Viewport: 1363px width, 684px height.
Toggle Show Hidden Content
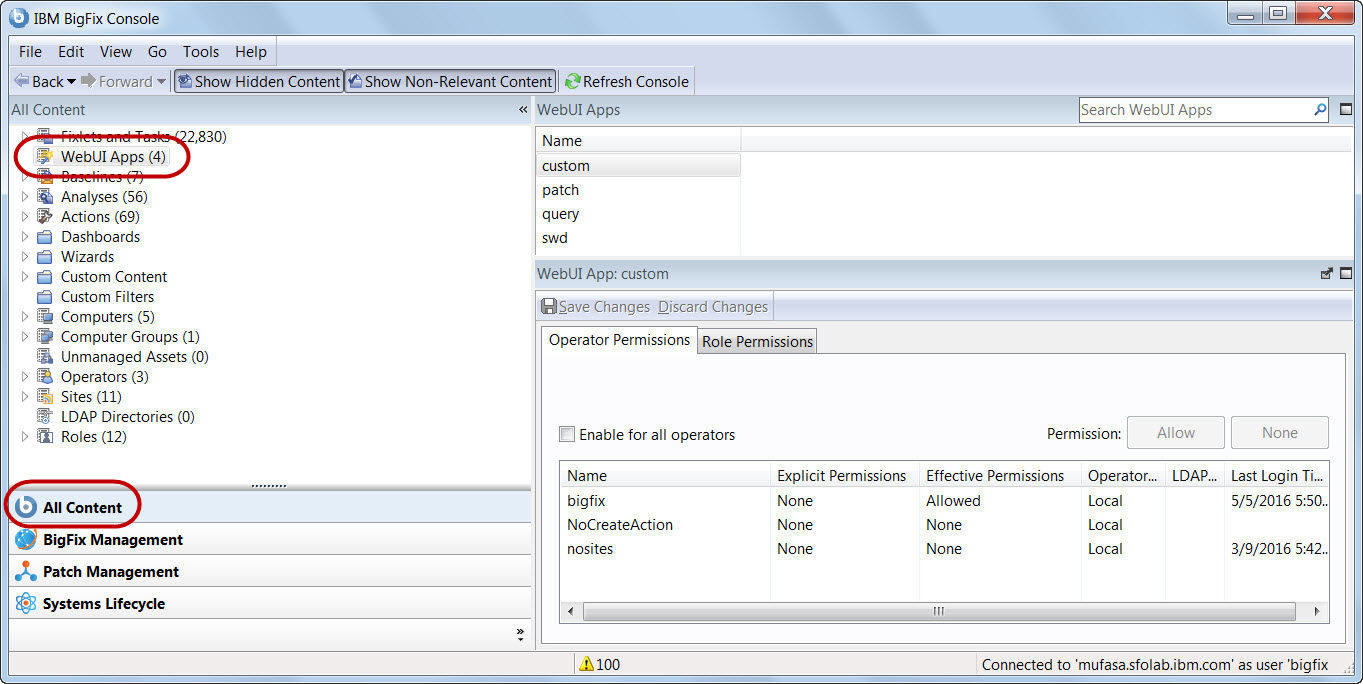coord(258,81)
